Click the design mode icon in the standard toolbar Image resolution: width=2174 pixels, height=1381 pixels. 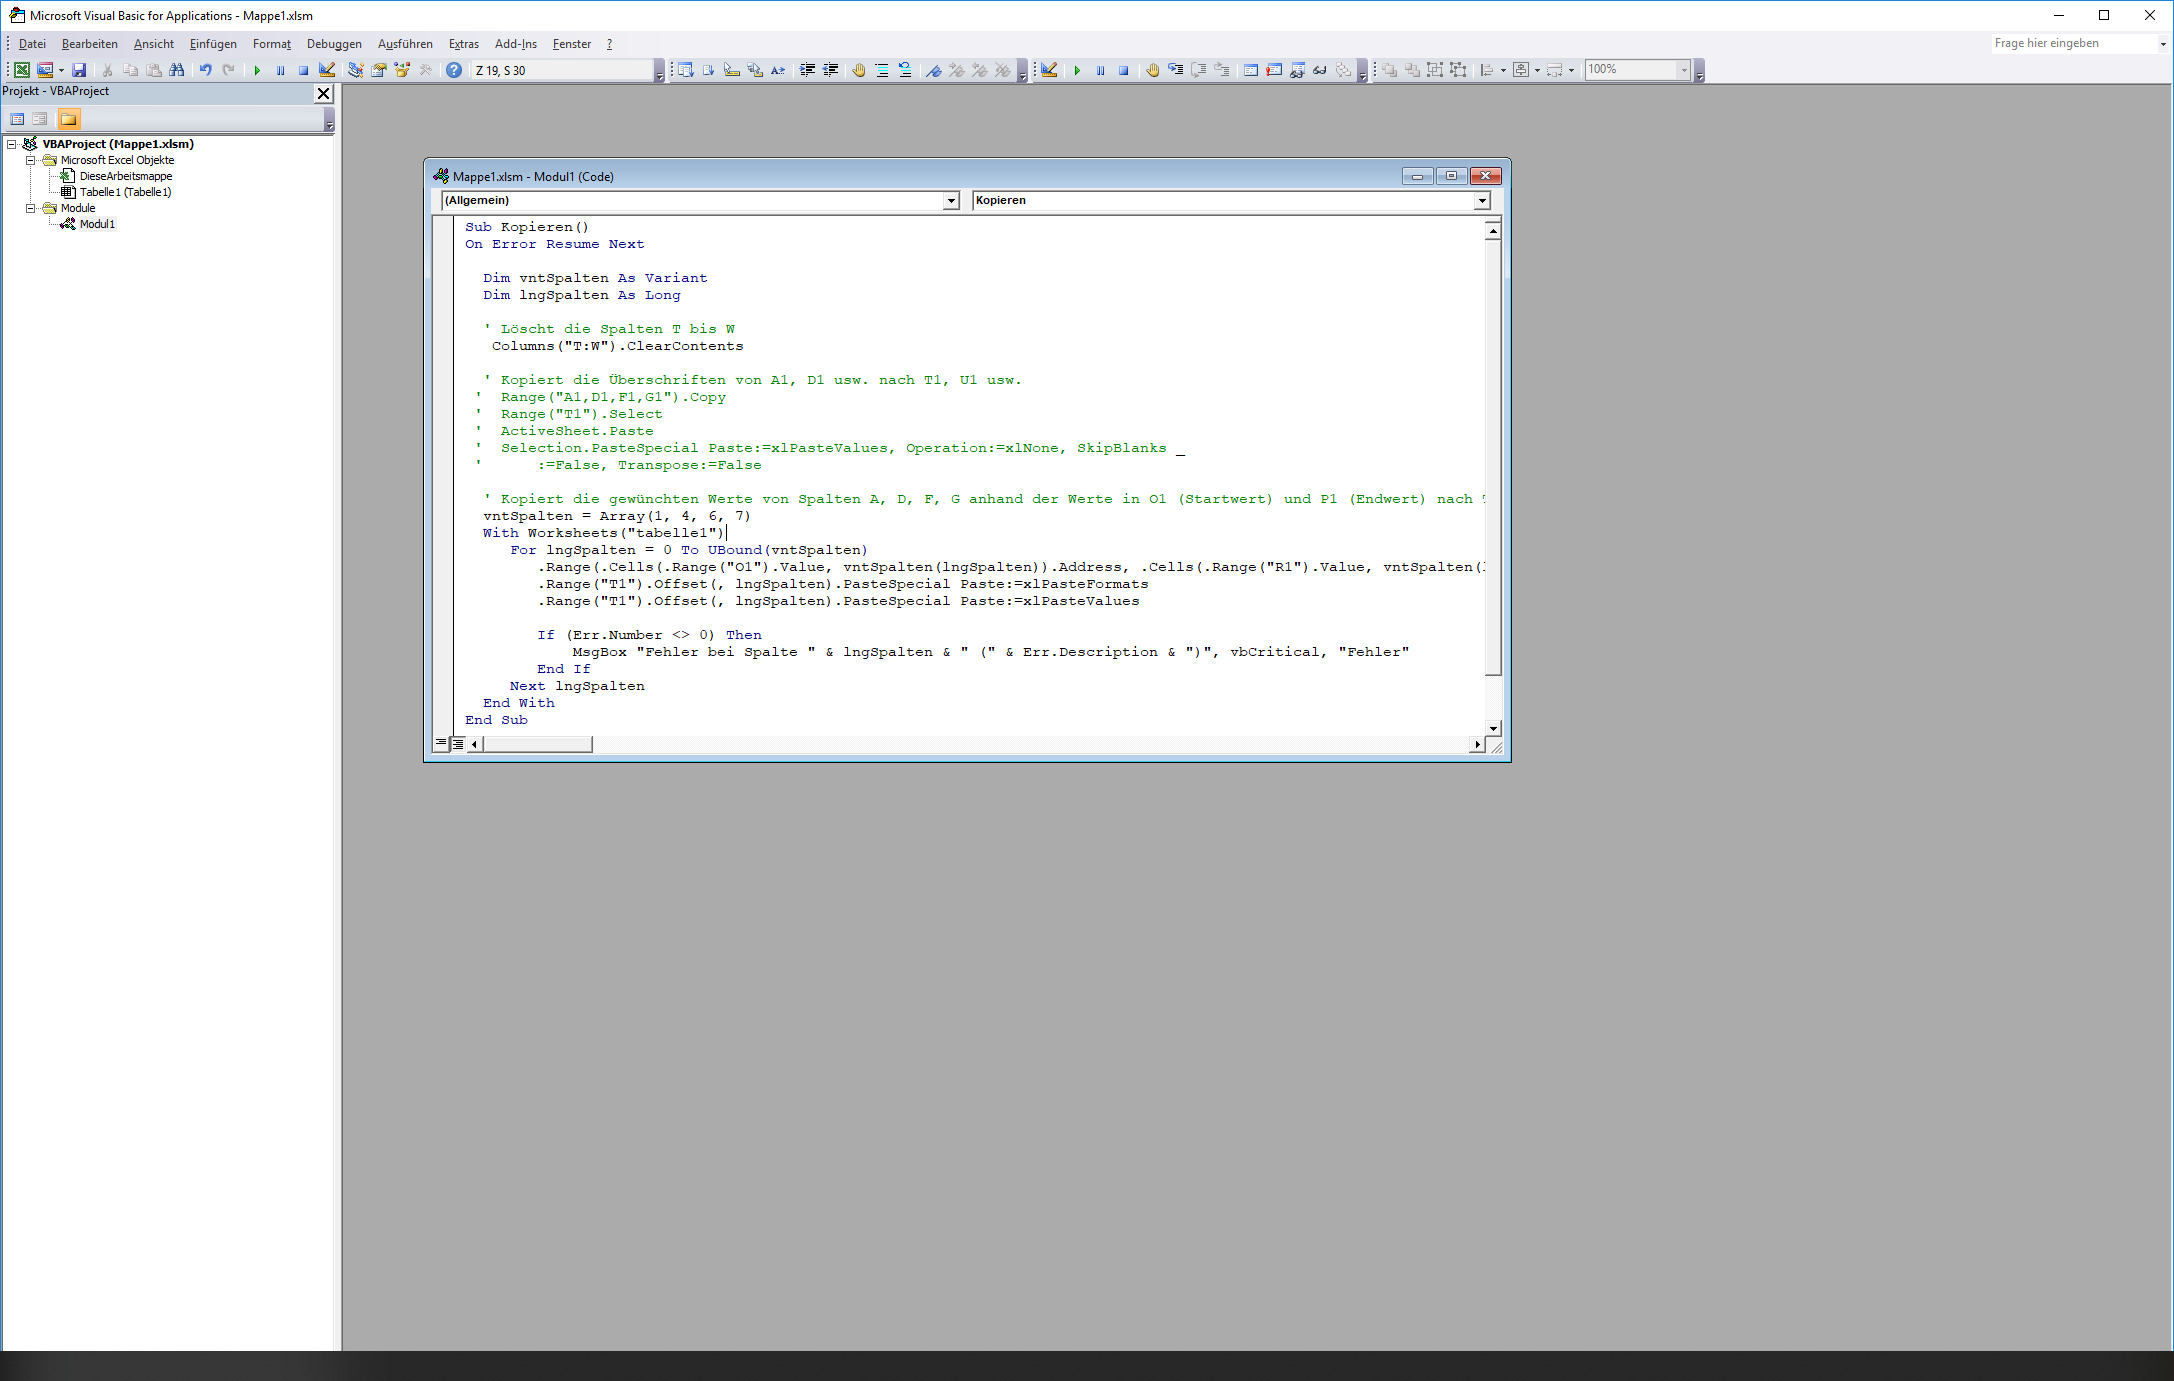click(327, 70)
